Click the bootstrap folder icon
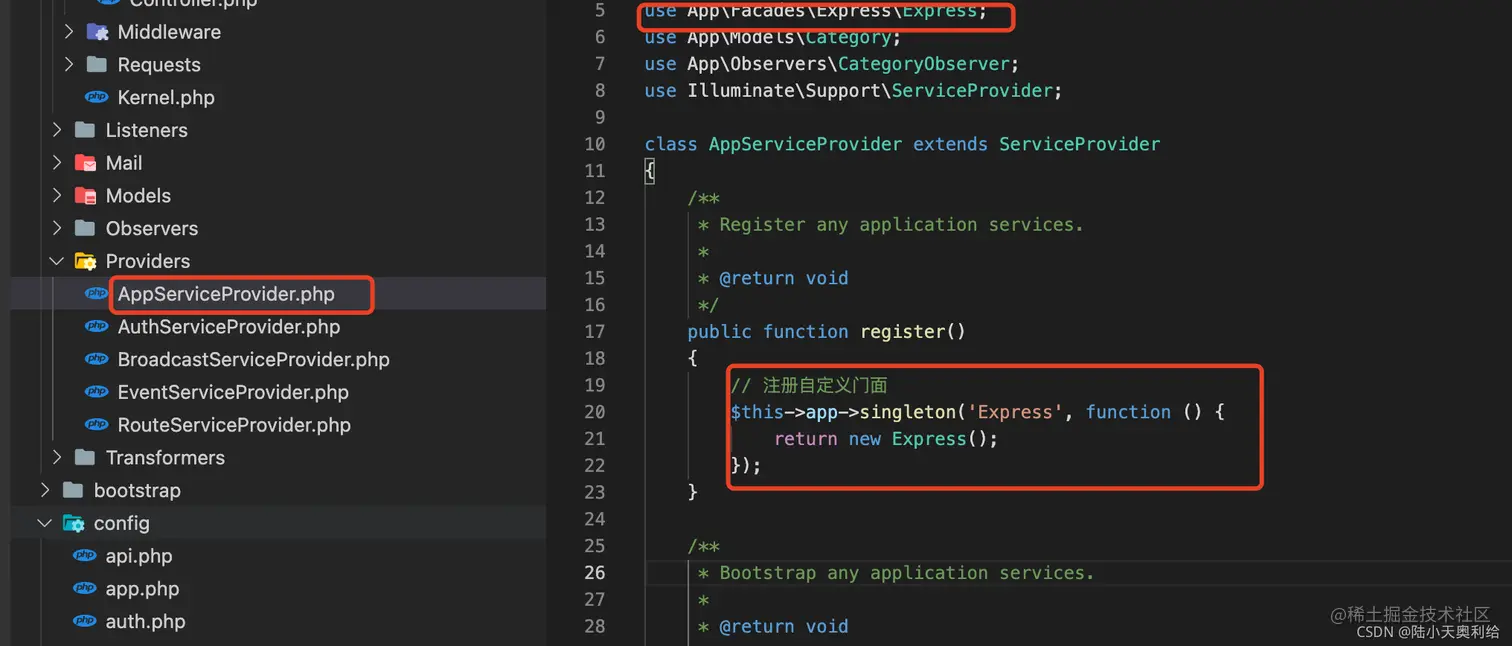Image resolution: width=1512 pixels, height=646 pixels. 73,490
